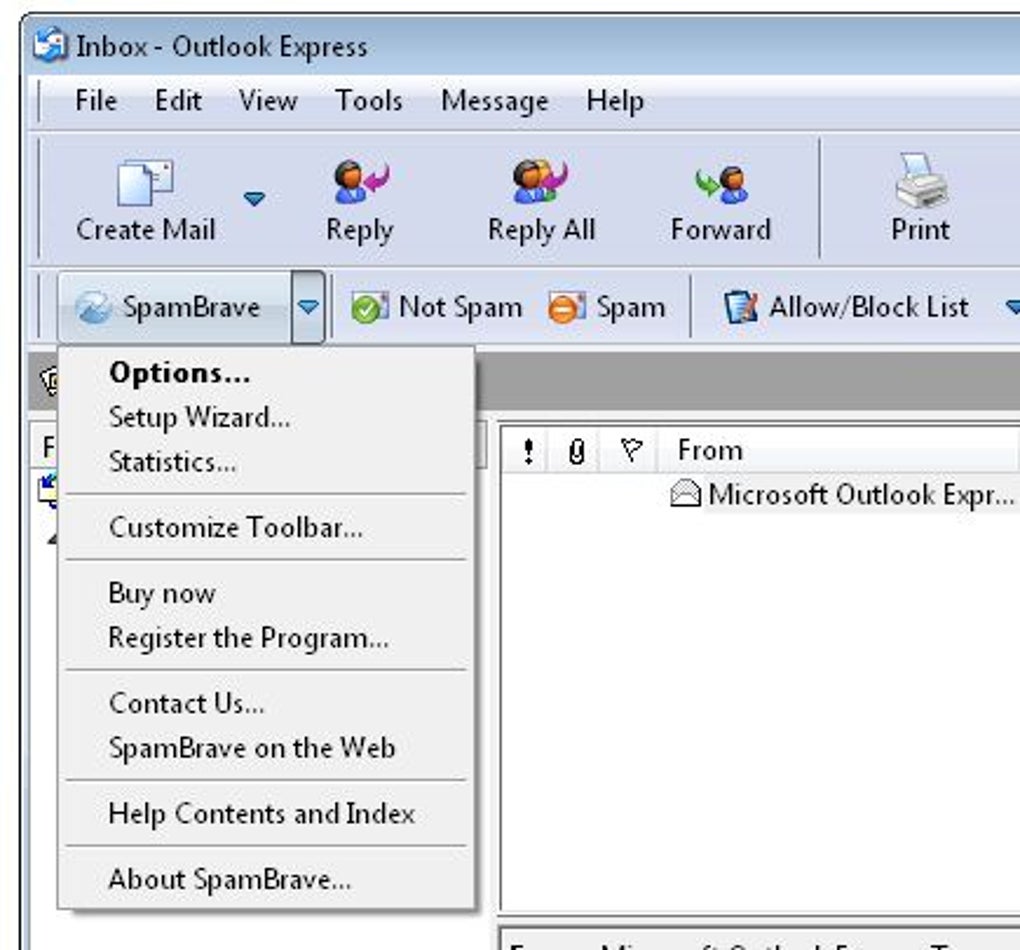The image size is (1020, 950).
Task: Click the Outlook Express title bar icon
Action: [x=50, y=45]
